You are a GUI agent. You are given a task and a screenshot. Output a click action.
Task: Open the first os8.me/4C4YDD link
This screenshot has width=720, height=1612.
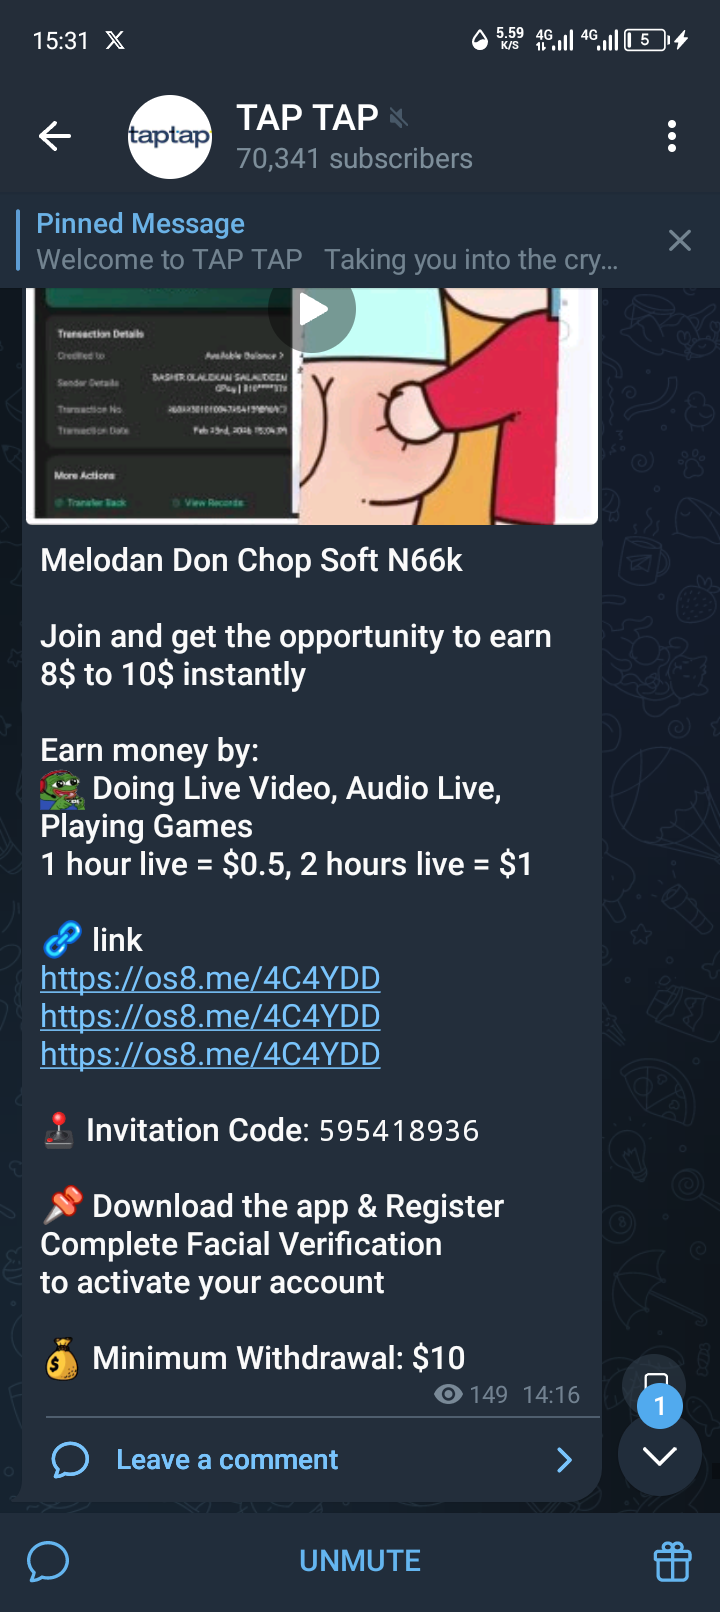210,978
